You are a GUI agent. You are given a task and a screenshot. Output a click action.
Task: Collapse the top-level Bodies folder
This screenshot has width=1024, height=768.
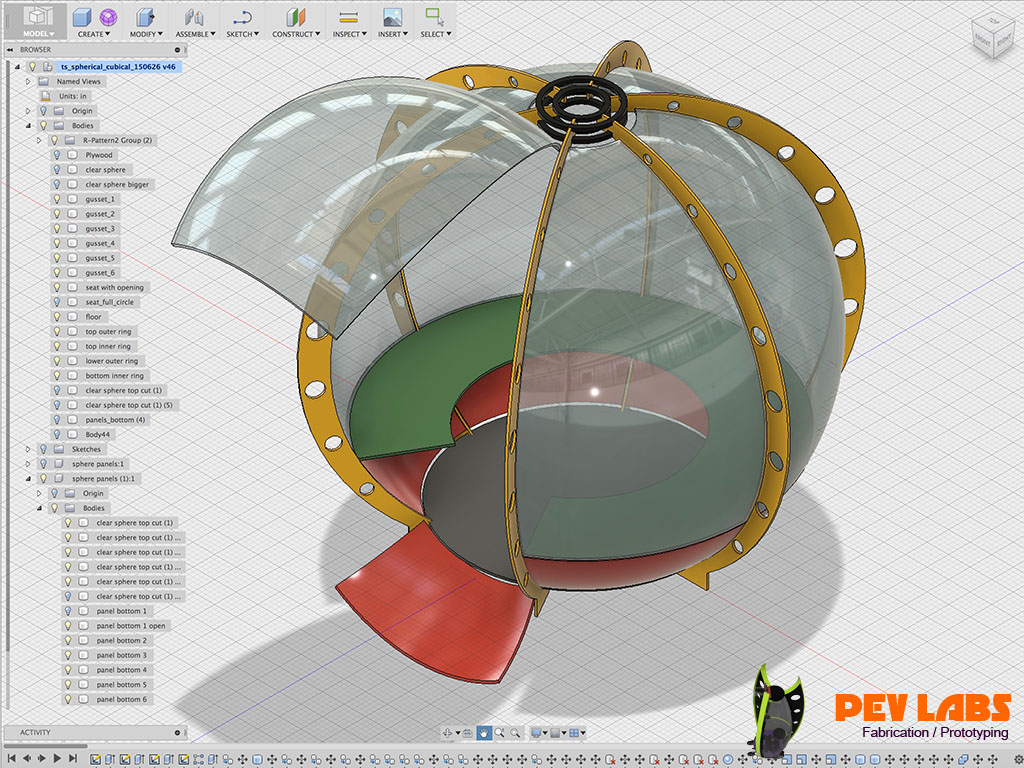29,126
